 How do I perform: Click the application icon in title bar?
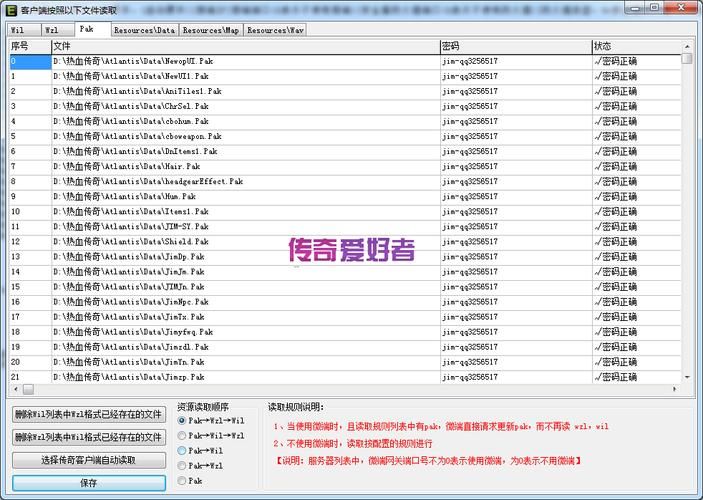coord(11,10)
